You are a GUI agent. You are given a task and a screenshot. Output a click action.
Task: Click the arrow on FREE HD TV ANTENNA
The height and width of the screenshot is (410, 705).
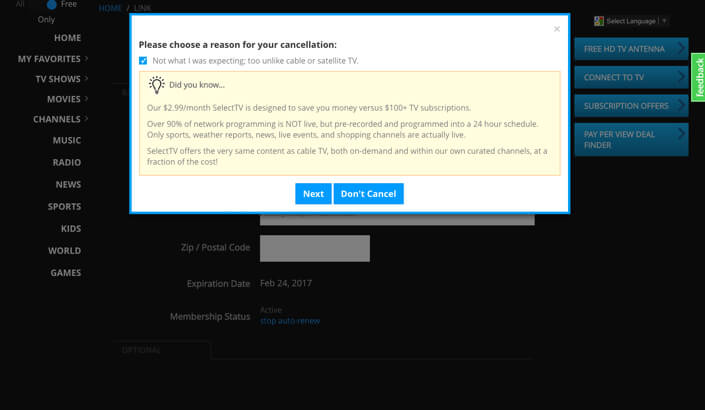681,48
